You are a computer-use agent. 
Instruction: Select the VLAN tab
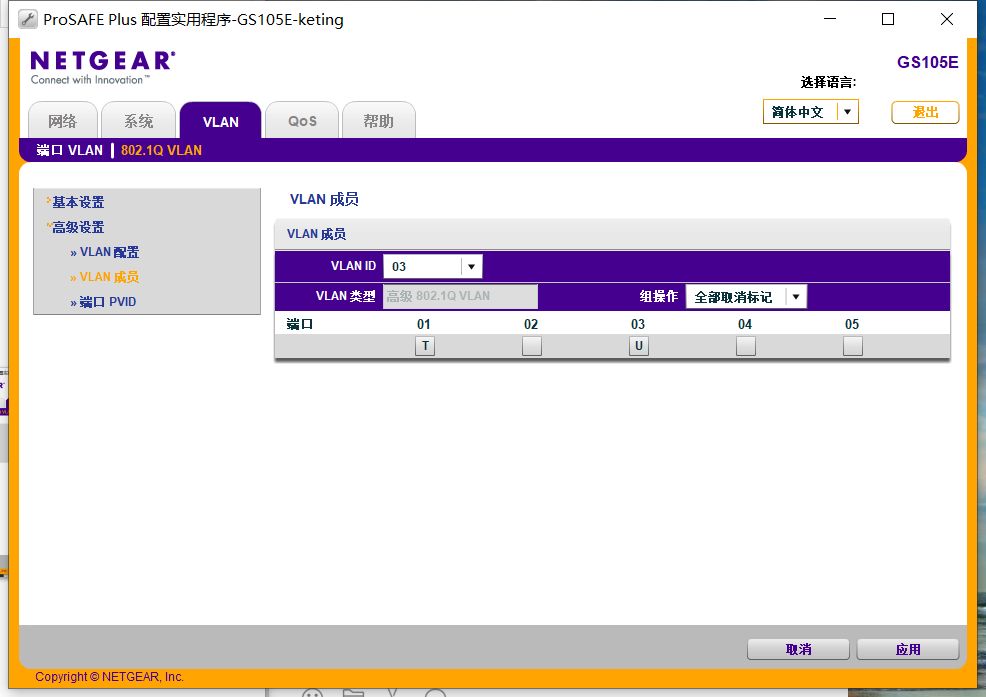tap(221, 121)
